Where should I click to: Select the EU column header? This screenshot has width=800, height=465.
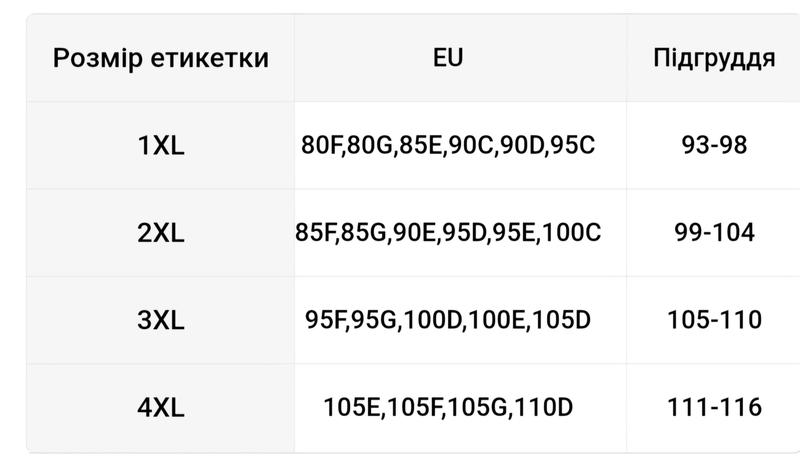448,58
